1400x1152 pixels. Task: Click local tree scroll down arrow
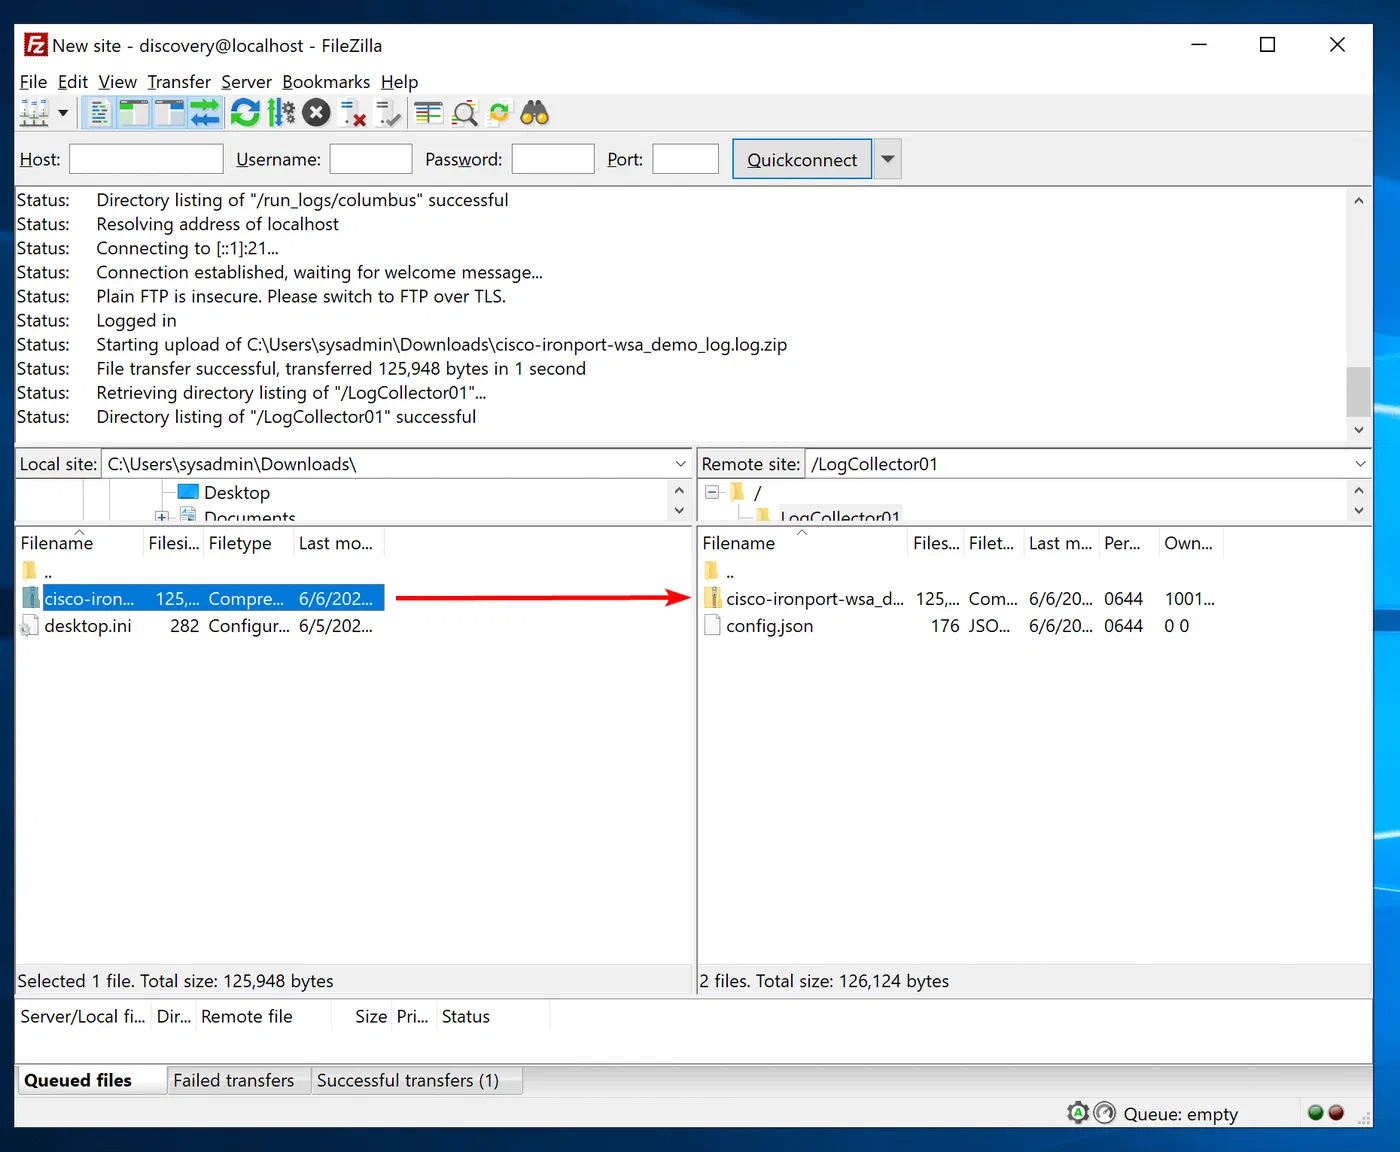tap(679, 510)
